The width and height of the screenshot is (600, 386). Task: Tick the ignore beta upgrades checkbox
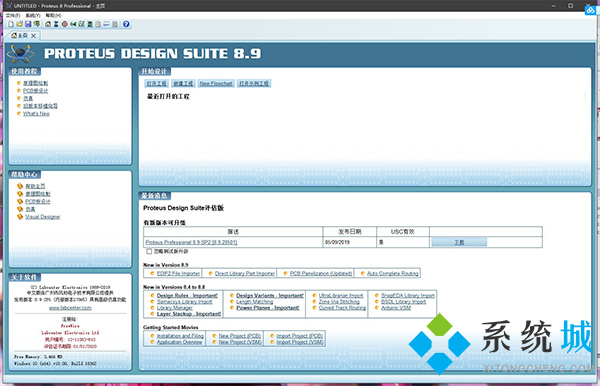coord(149,252)
